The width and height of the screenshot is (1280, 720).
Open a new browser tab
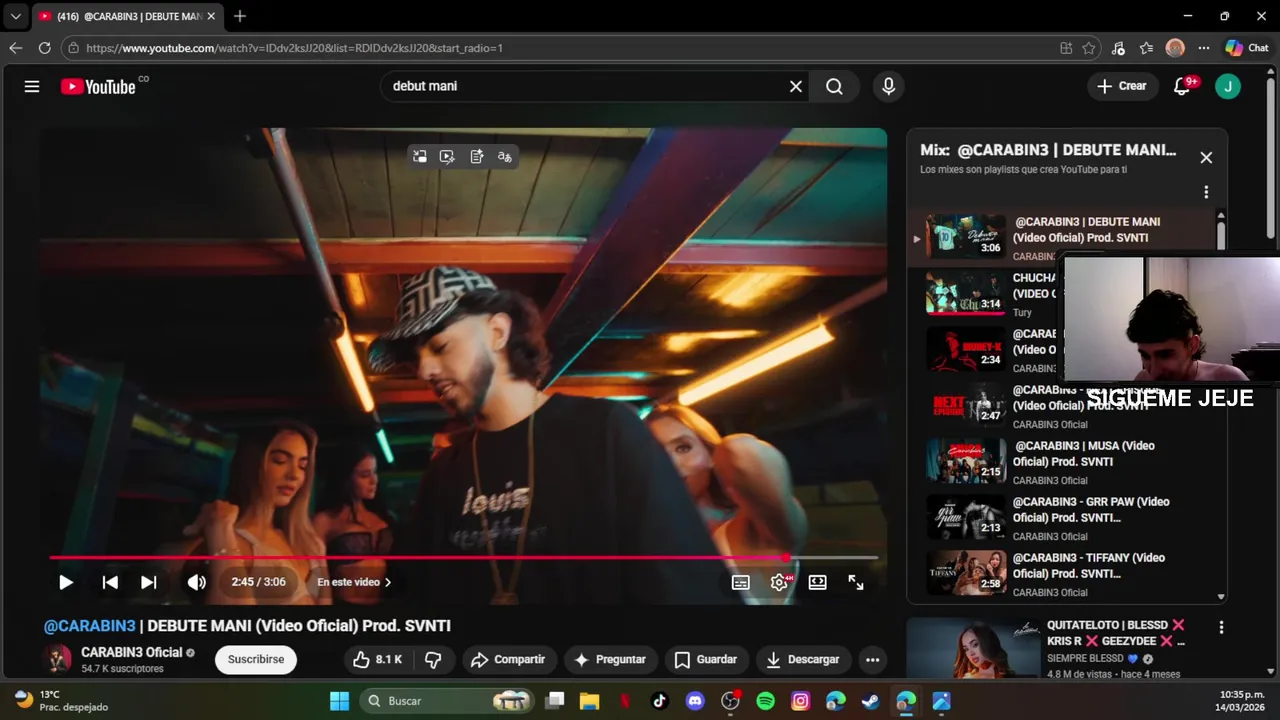[240, 16]
